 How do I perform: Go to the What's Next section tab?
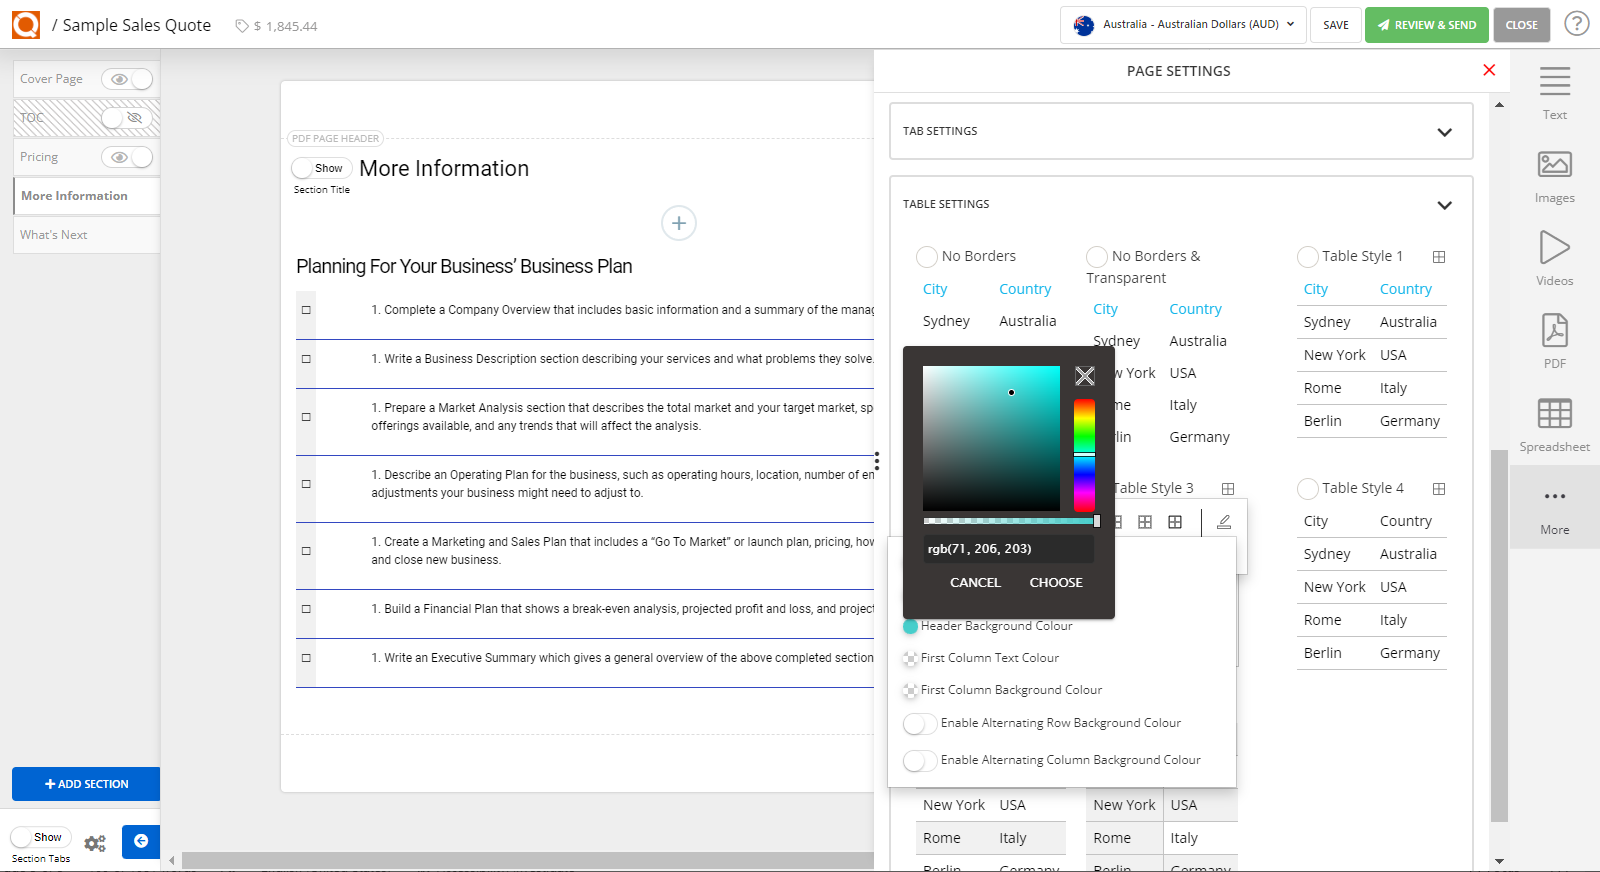click(x=54, y=235)
